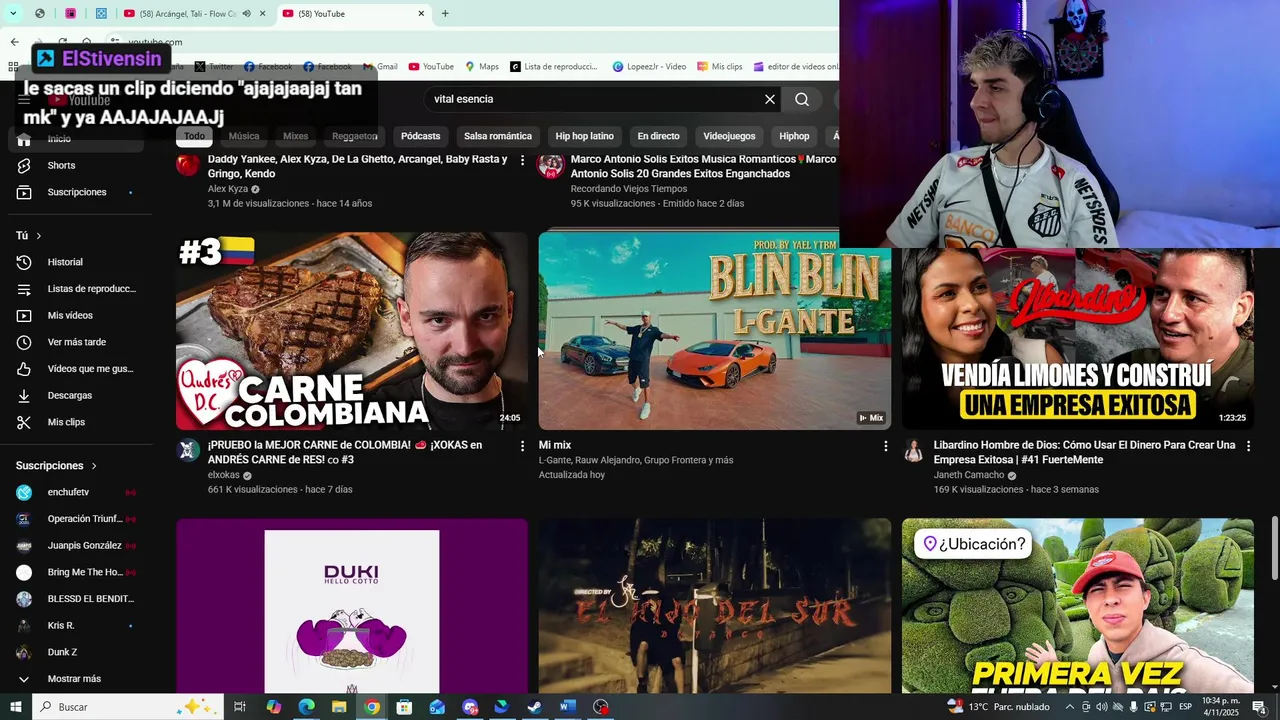The image size is (1280, 720).
Task: Select the Hip hop latino chip
Action: point(585,136)
